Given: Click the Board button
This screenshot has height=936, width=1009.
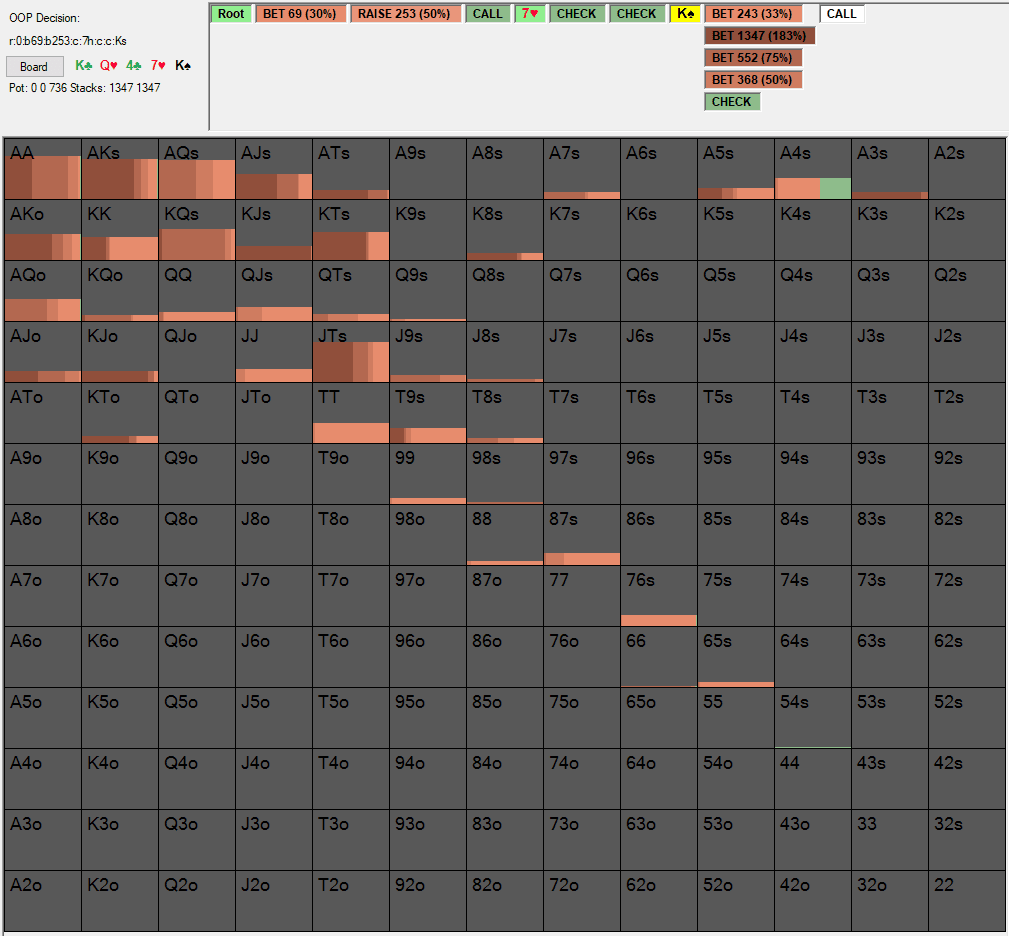Looking at the screenshot, I should pyautogui.click(x=34, y=67).
